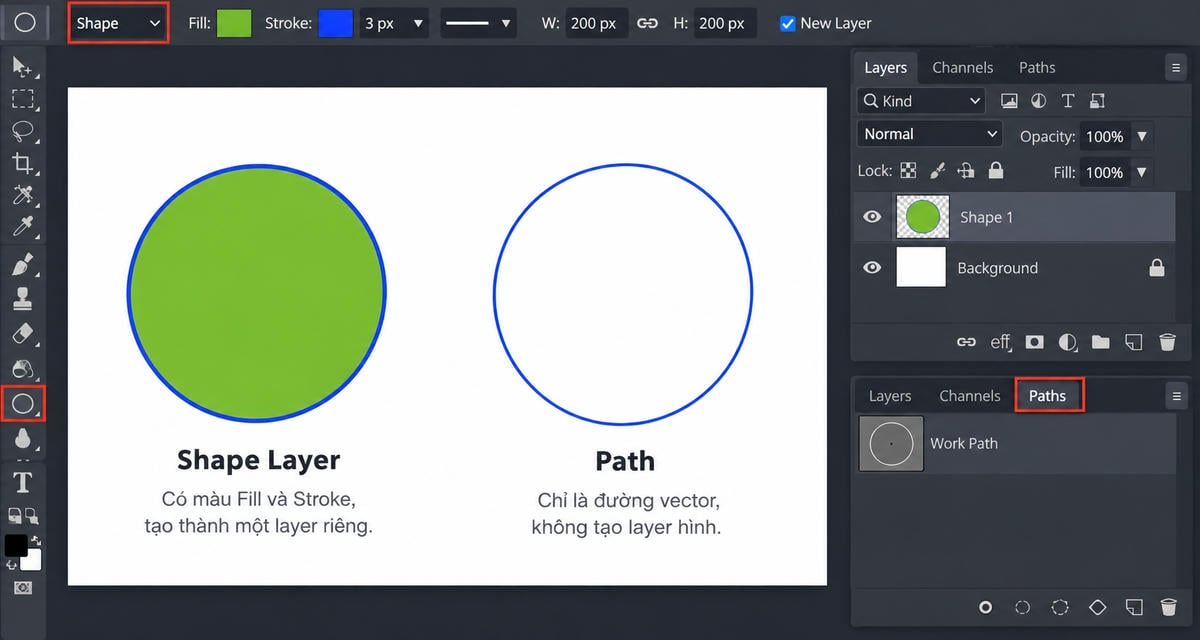Open the stroke line style dropdown

[479, 23]
